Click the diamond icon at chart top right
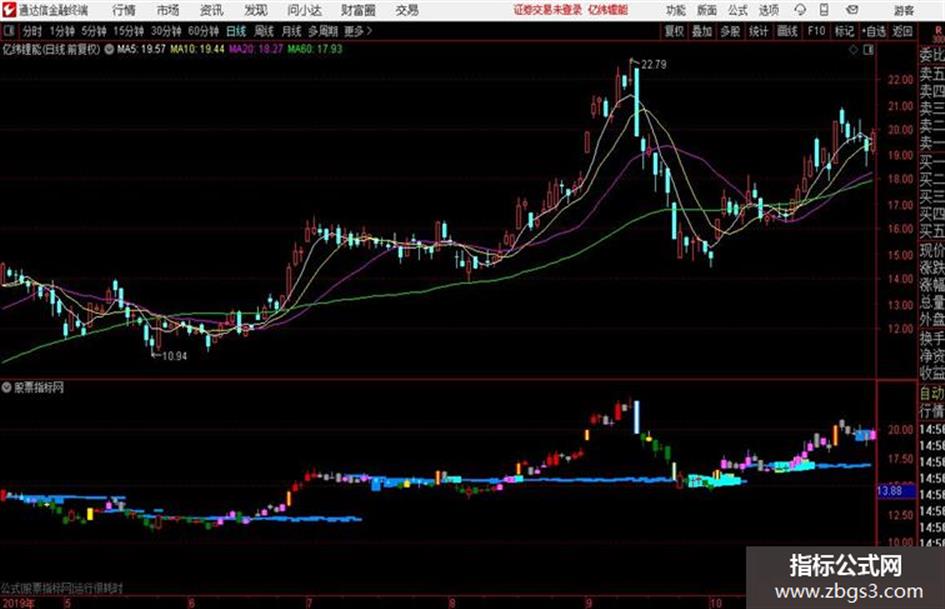This screenshot has height=609, width=945. (853, 50)
